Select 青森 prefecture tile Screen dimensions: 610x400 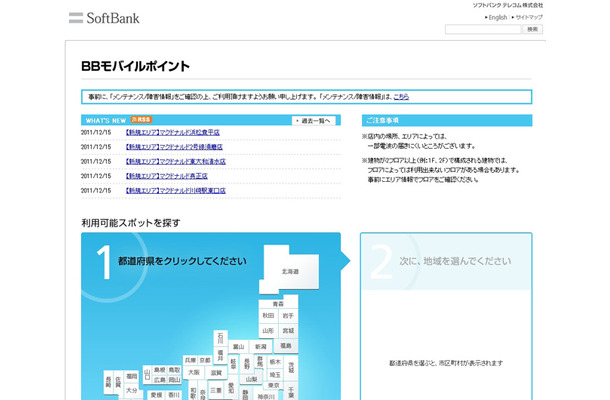coord(278,304)
